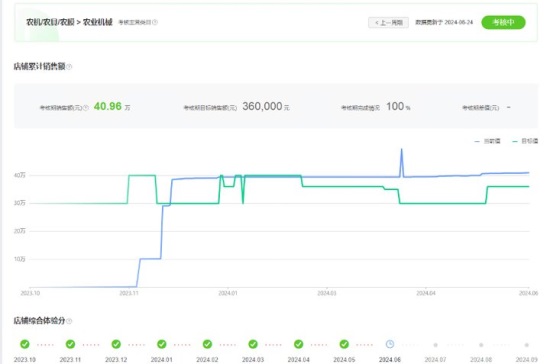
Task: Select the 2024.03 checkmark milestone
Action: [253, 344]
